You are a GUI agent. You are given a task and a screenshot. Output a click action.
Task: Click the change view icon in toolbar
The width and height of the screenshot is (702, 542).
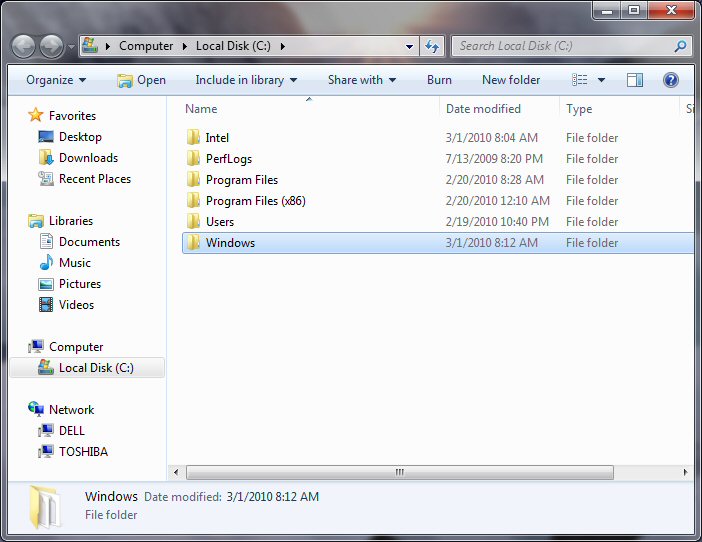coord(580,80)
